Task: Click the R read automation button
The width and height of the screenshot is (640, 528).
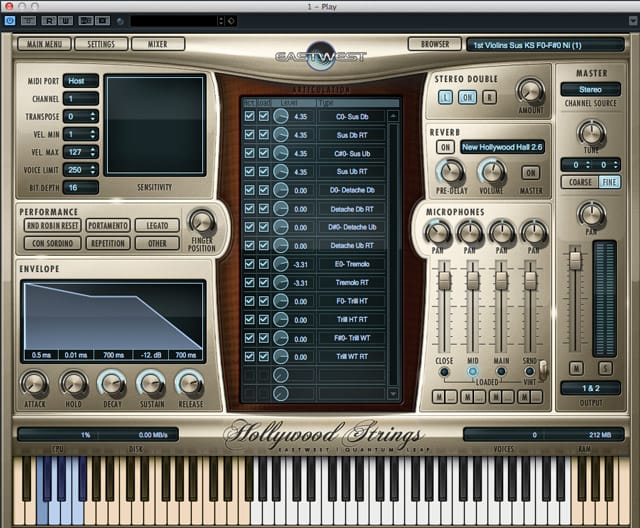Action: coord(49,20)
